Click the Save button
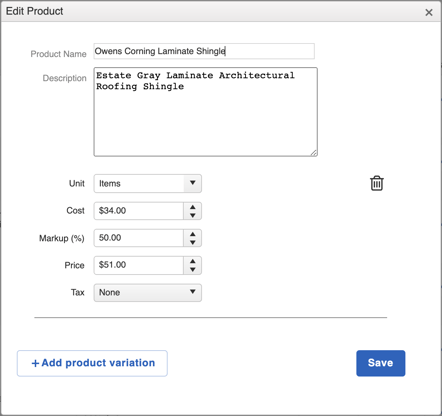 381,363
